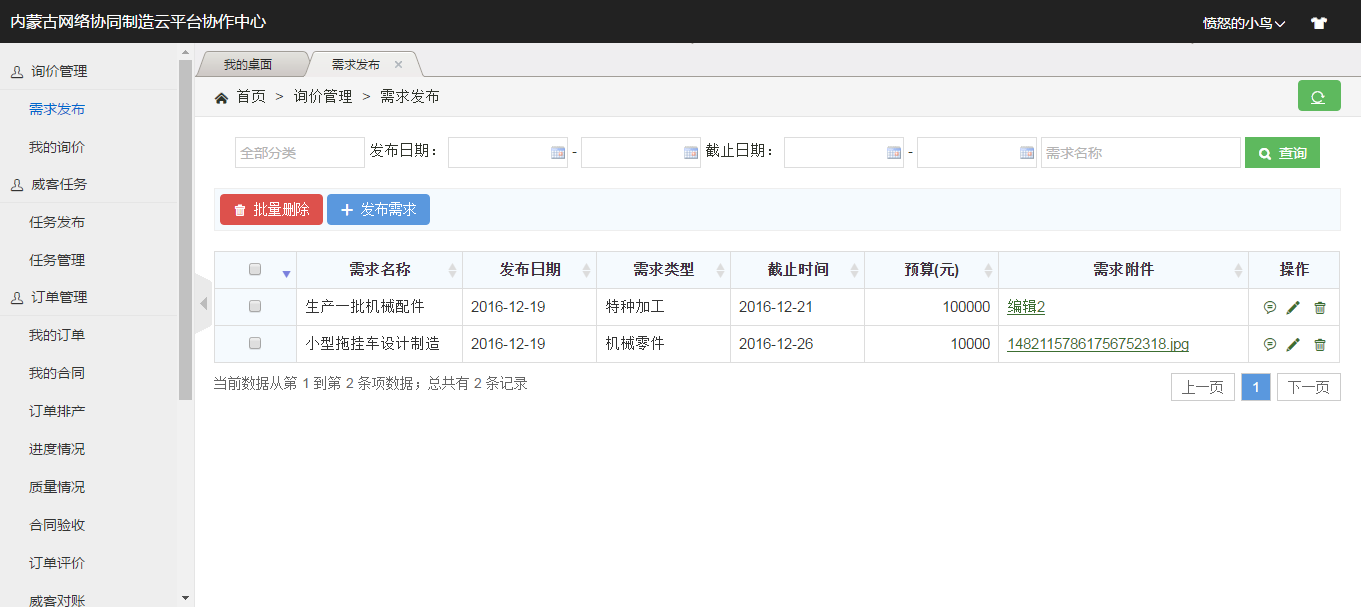Collapse the sidebar with the left arrow handle
This screenshot has width=1361, height=607.
[203, 302]
